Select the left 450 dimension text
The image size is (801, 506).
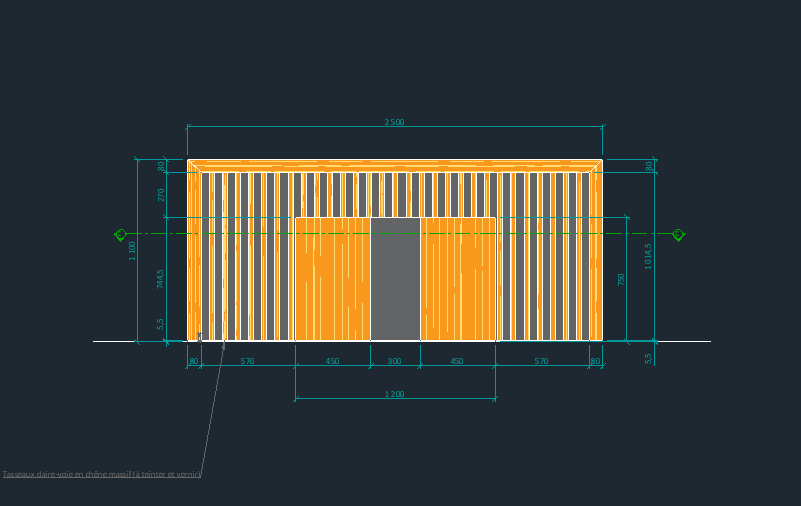(x=332, y=361)
